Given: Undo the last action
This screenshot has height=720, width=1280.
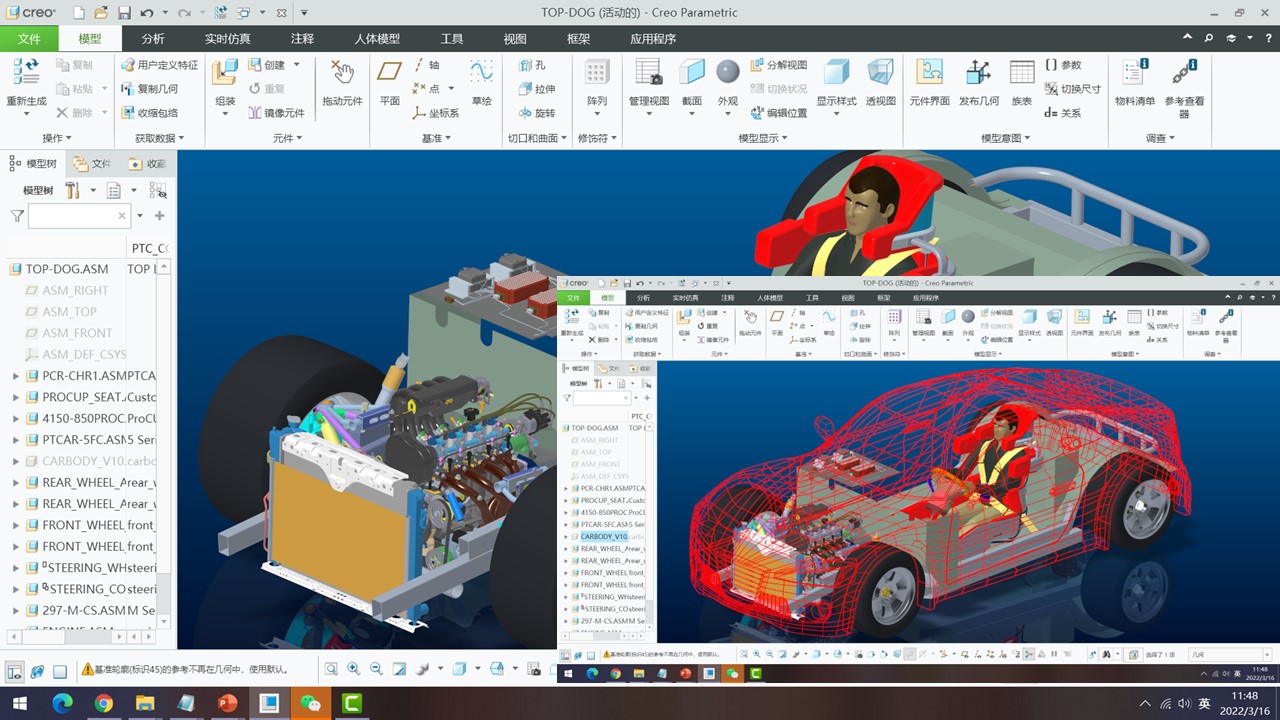Looking at the screenshot, I should click(x=147, y=13).
